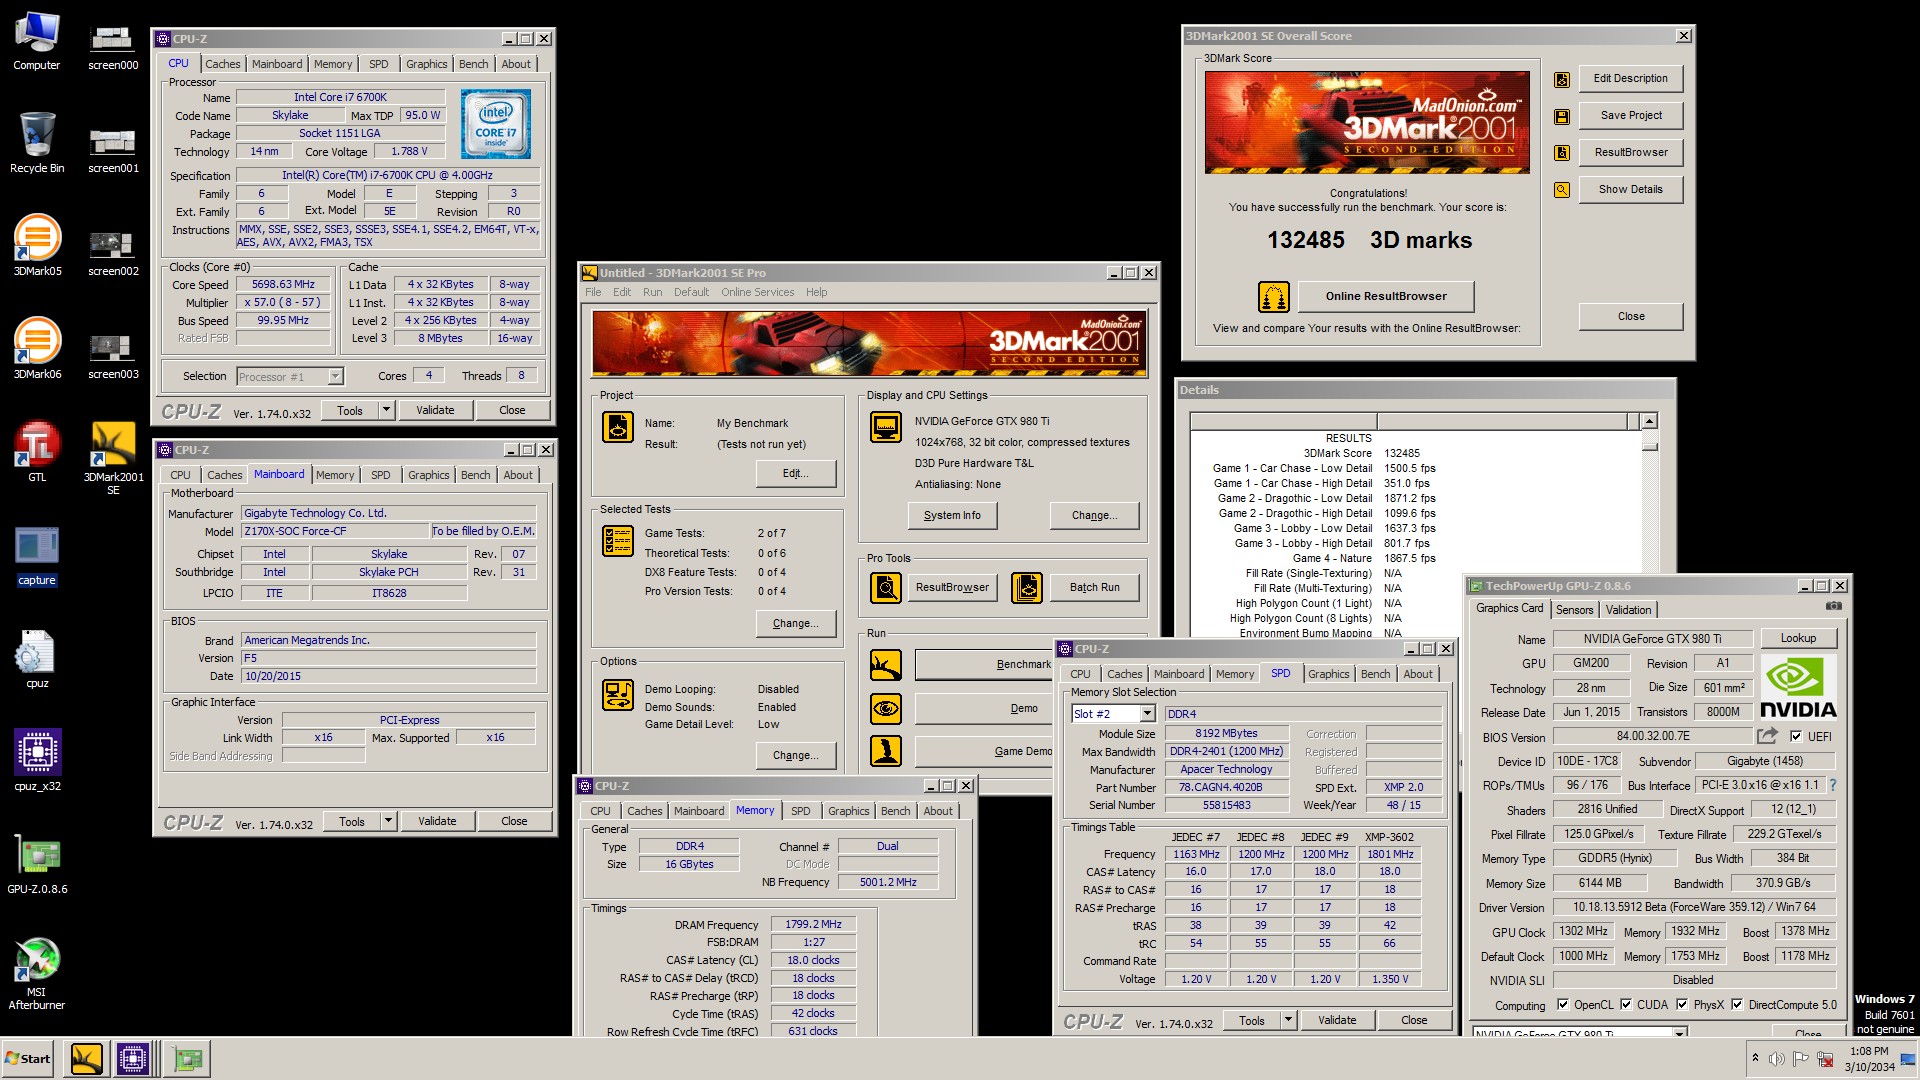Click the Selected Tests checklist icon
The height and width of the screenshot is (1080, 1920).
[x=617, y=541]
